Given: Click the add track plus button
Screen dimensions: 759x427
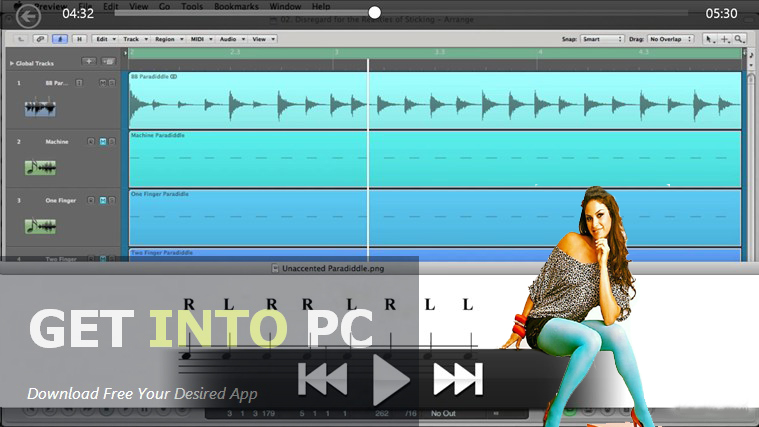Looking at the screenshot, I should pyautogui.click(x=89, y=61).
